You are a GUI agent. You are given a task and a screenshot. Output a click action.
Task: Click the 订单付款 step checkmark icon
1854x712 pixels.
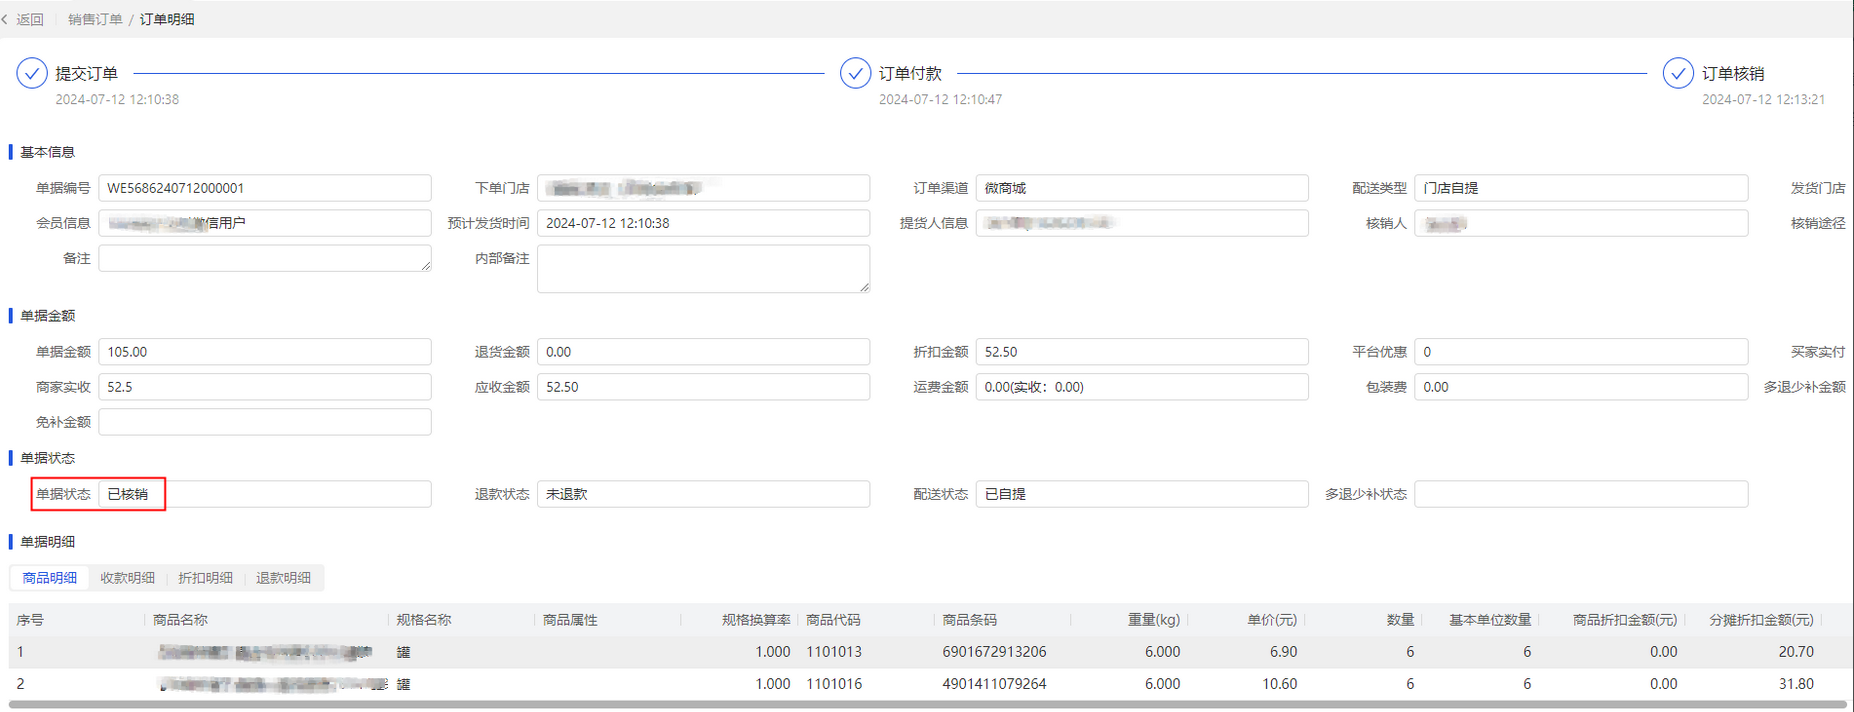click(x=855, y=73)
